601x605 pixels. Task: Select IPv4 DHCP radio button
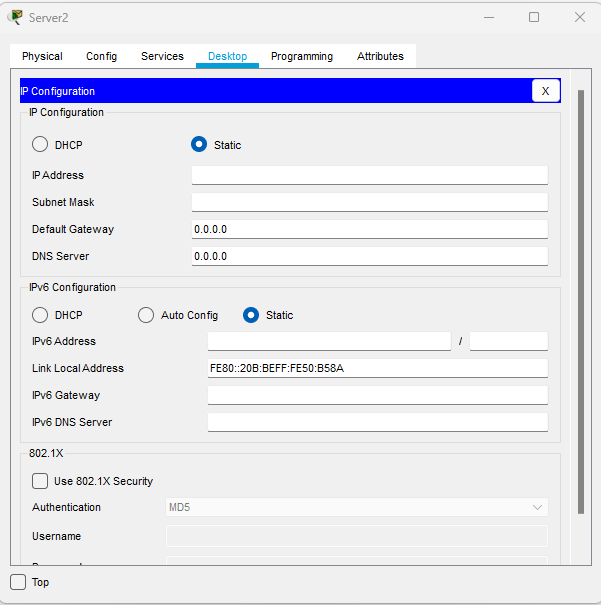point(40,144)
